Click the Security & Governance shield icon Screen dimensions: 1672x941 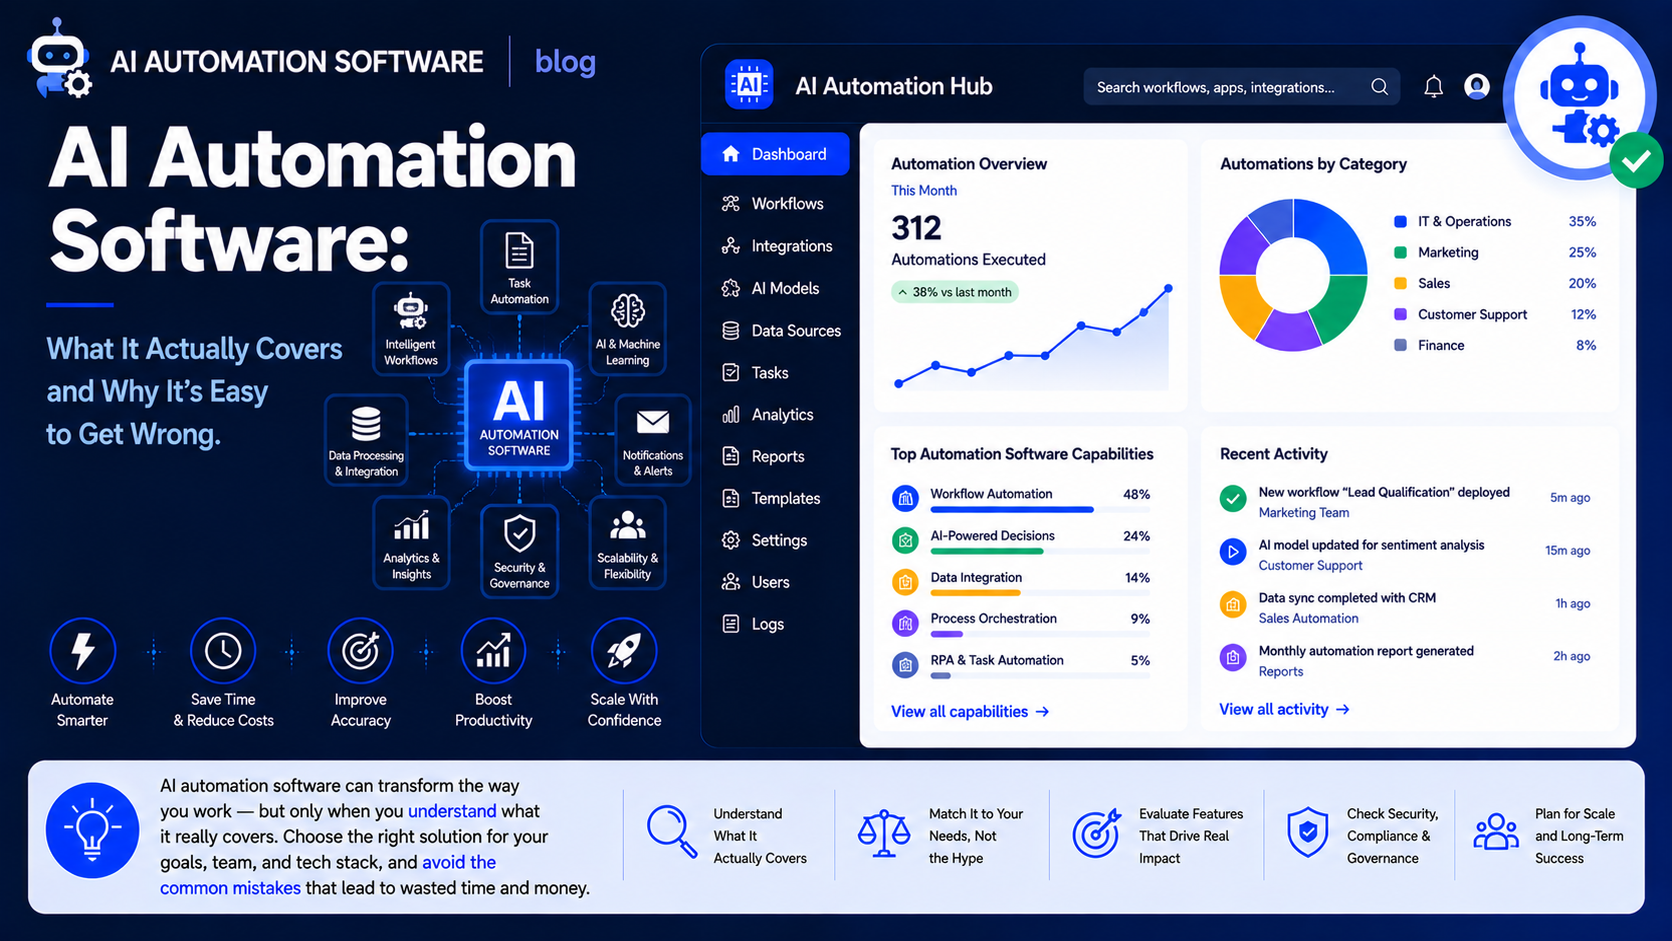point(519,534)
